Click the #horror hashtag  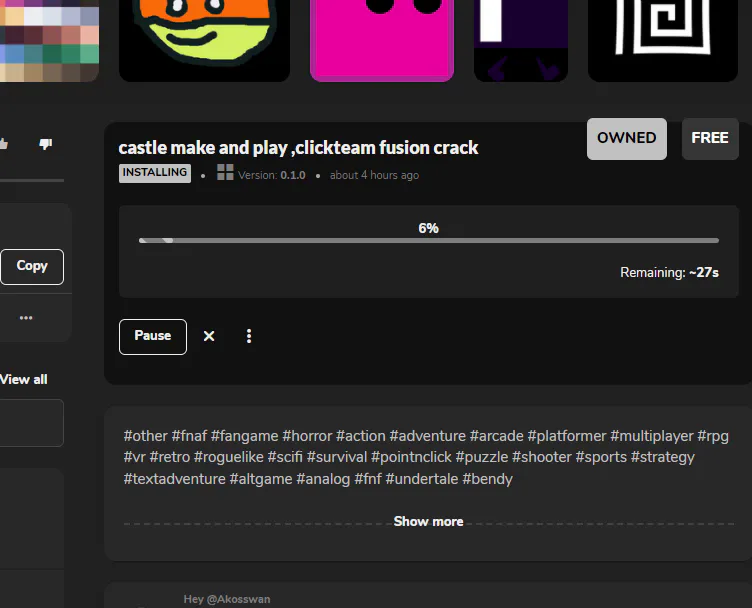[307, 436]
